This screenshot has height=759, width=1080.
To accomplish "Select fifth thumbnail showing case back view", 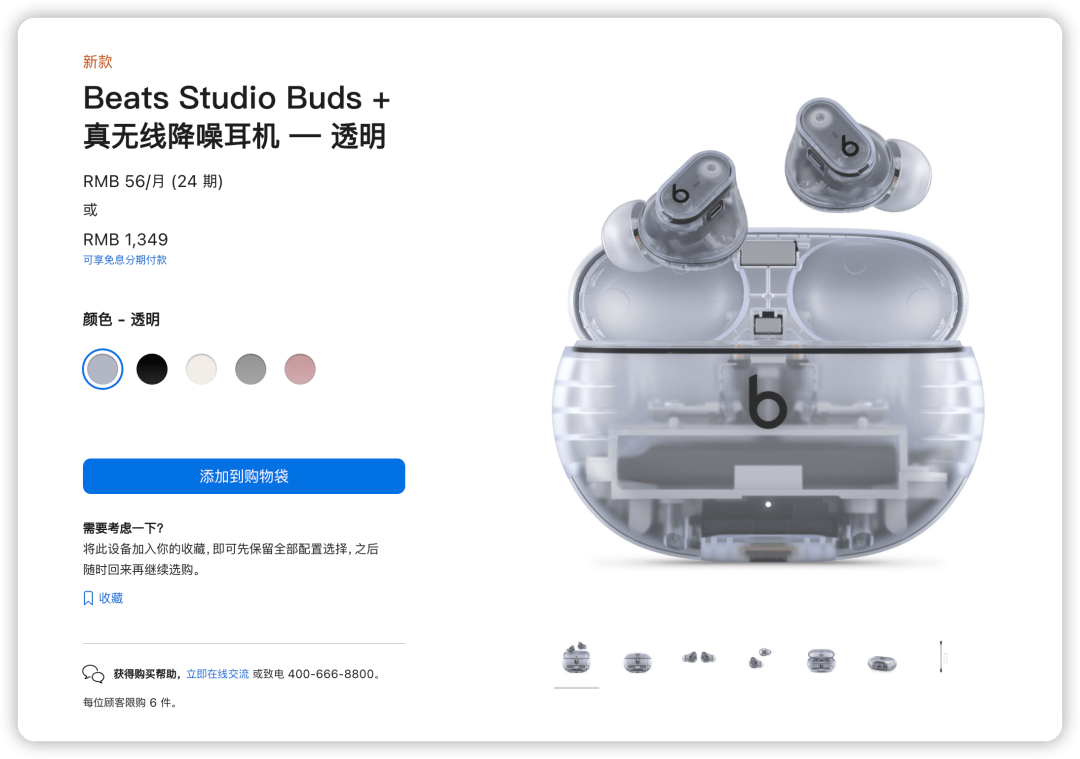I will coord(821,660).
